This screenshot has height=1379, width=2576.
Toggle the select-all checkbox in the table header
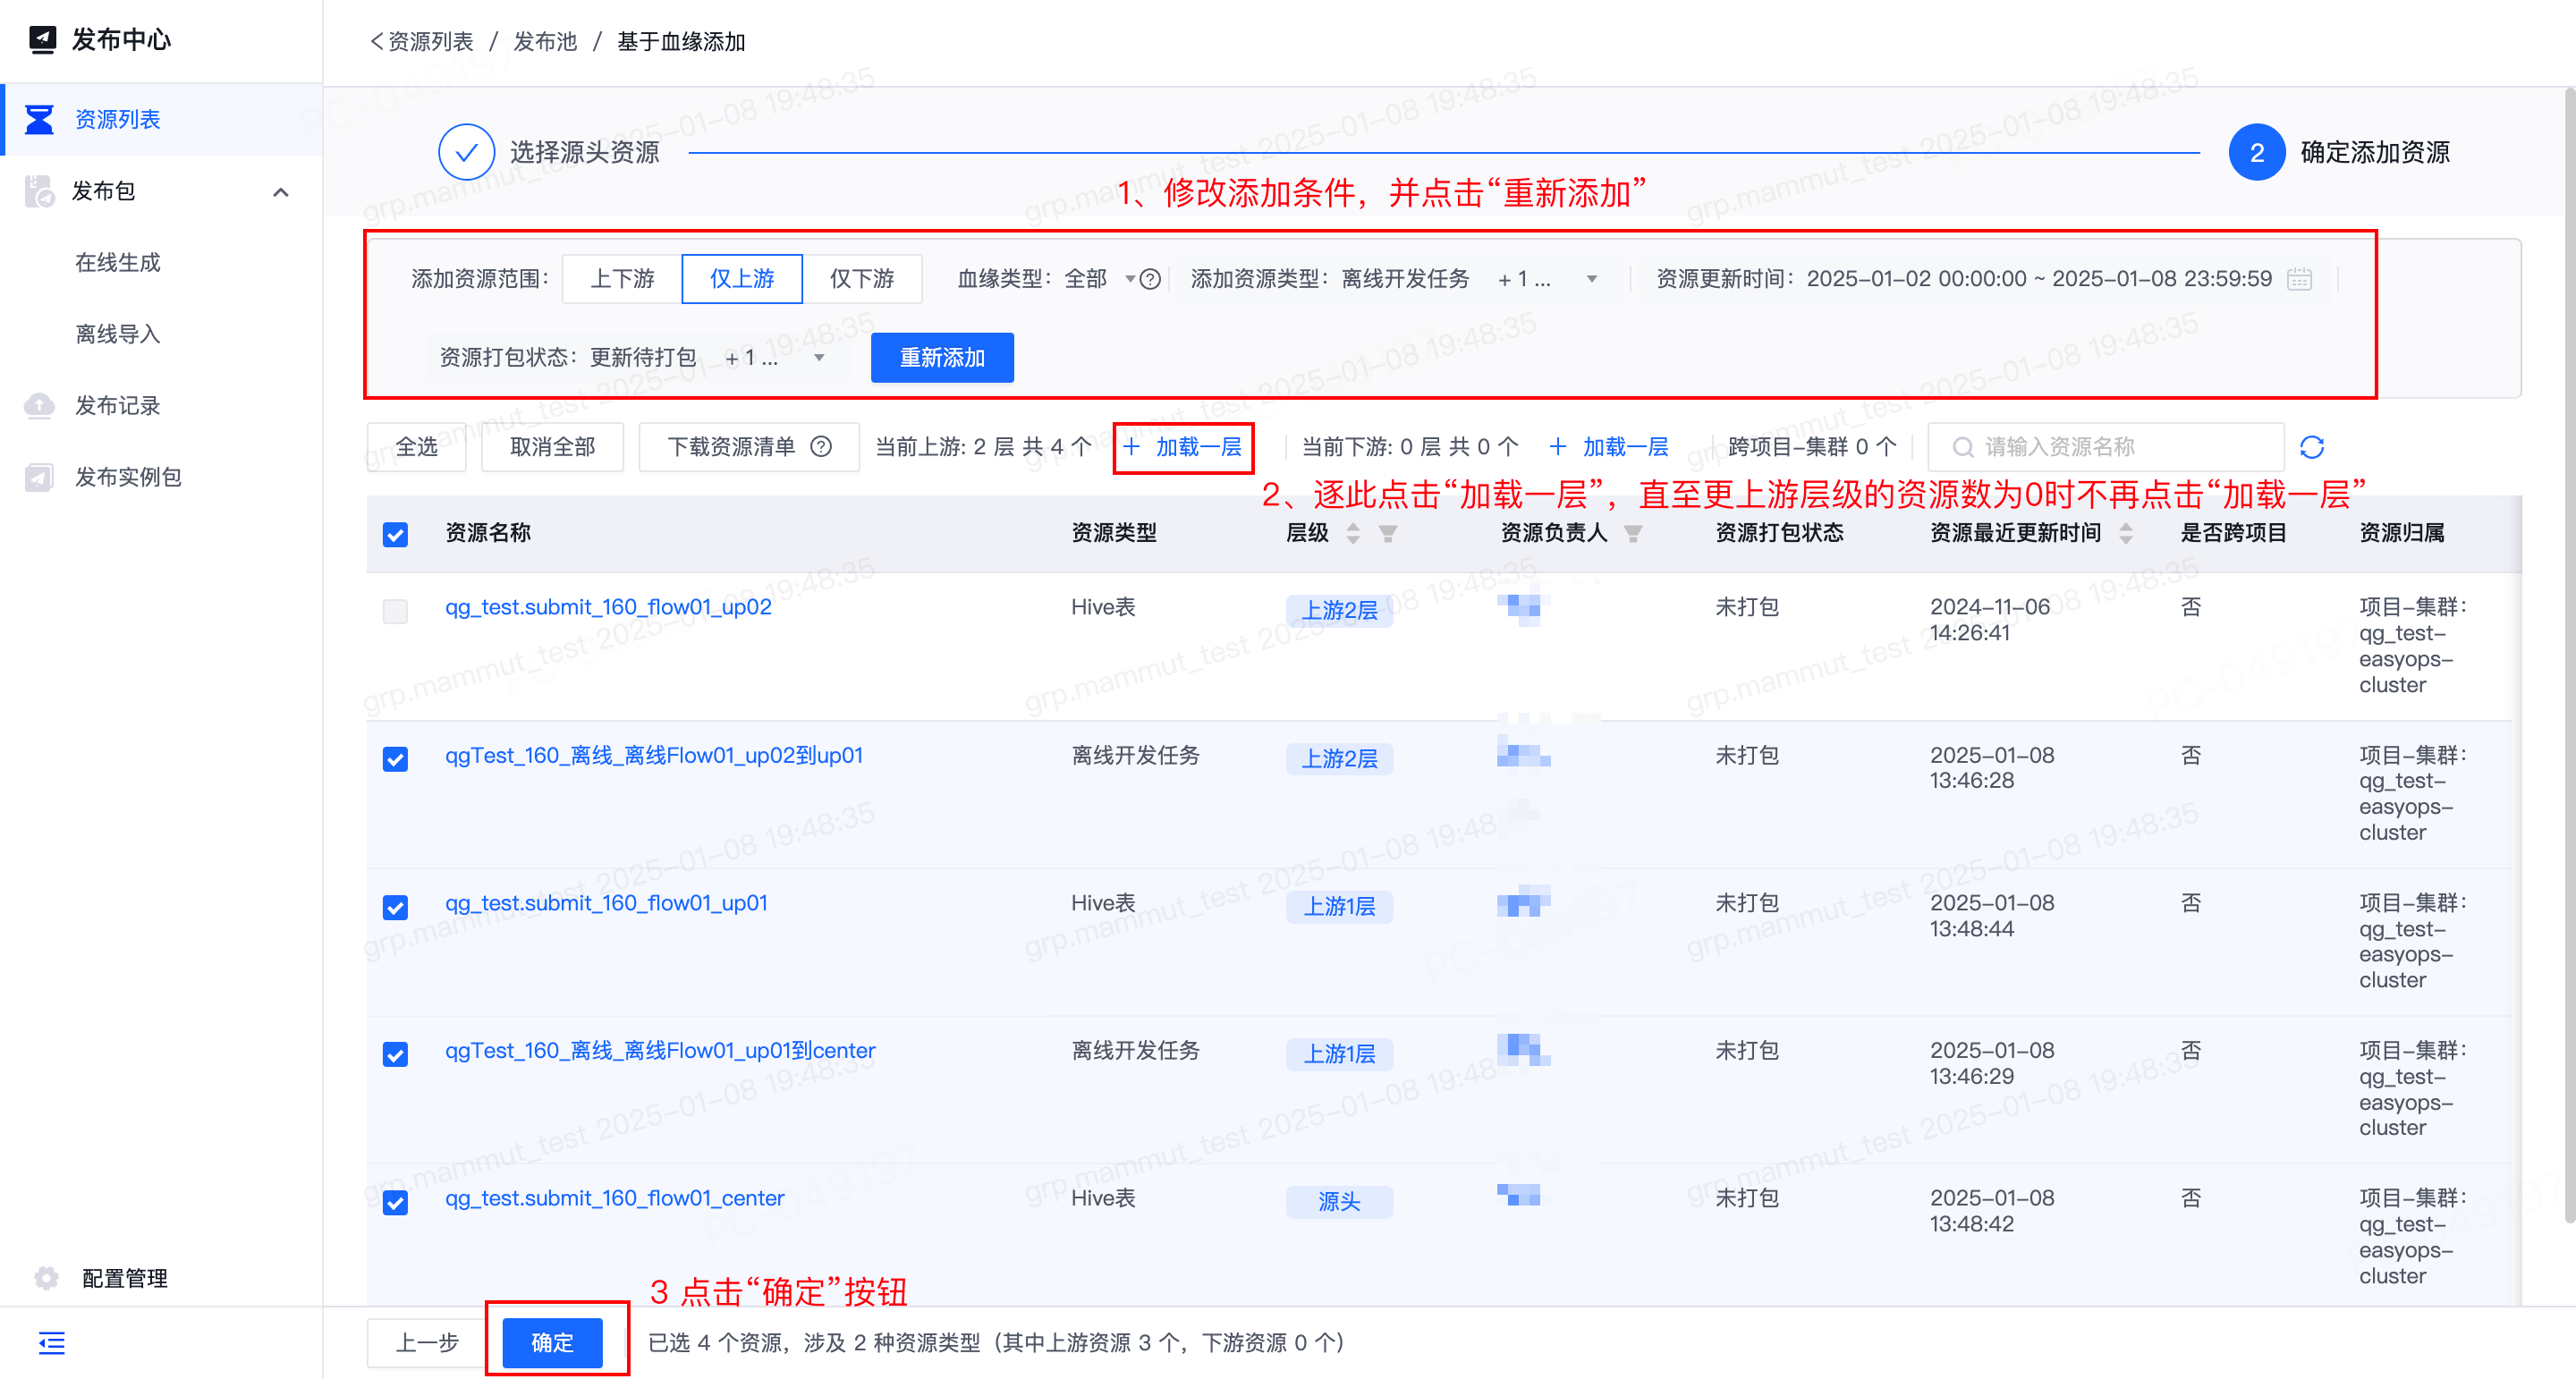tap(395, 534)
